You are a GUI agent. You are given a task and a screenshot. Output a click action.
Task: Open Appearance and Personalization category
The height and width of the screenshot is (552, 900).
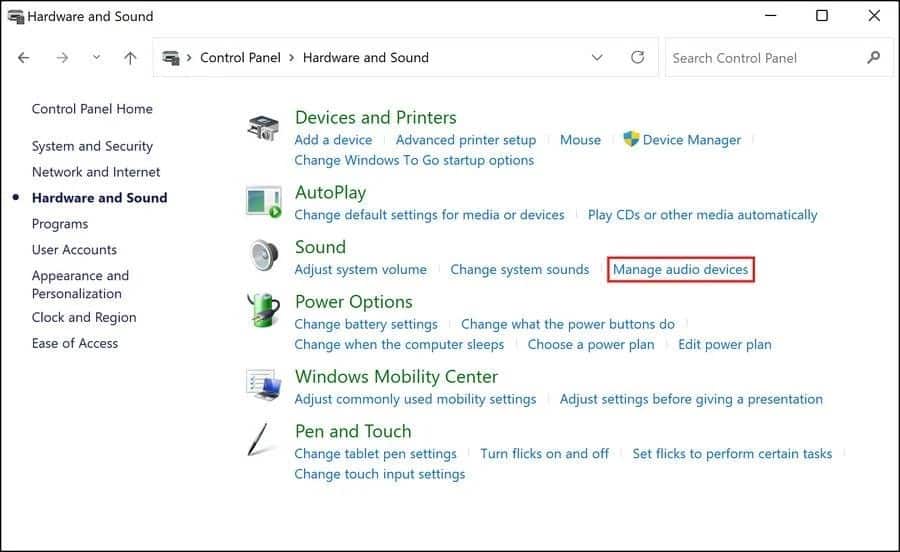coord(80,285)
